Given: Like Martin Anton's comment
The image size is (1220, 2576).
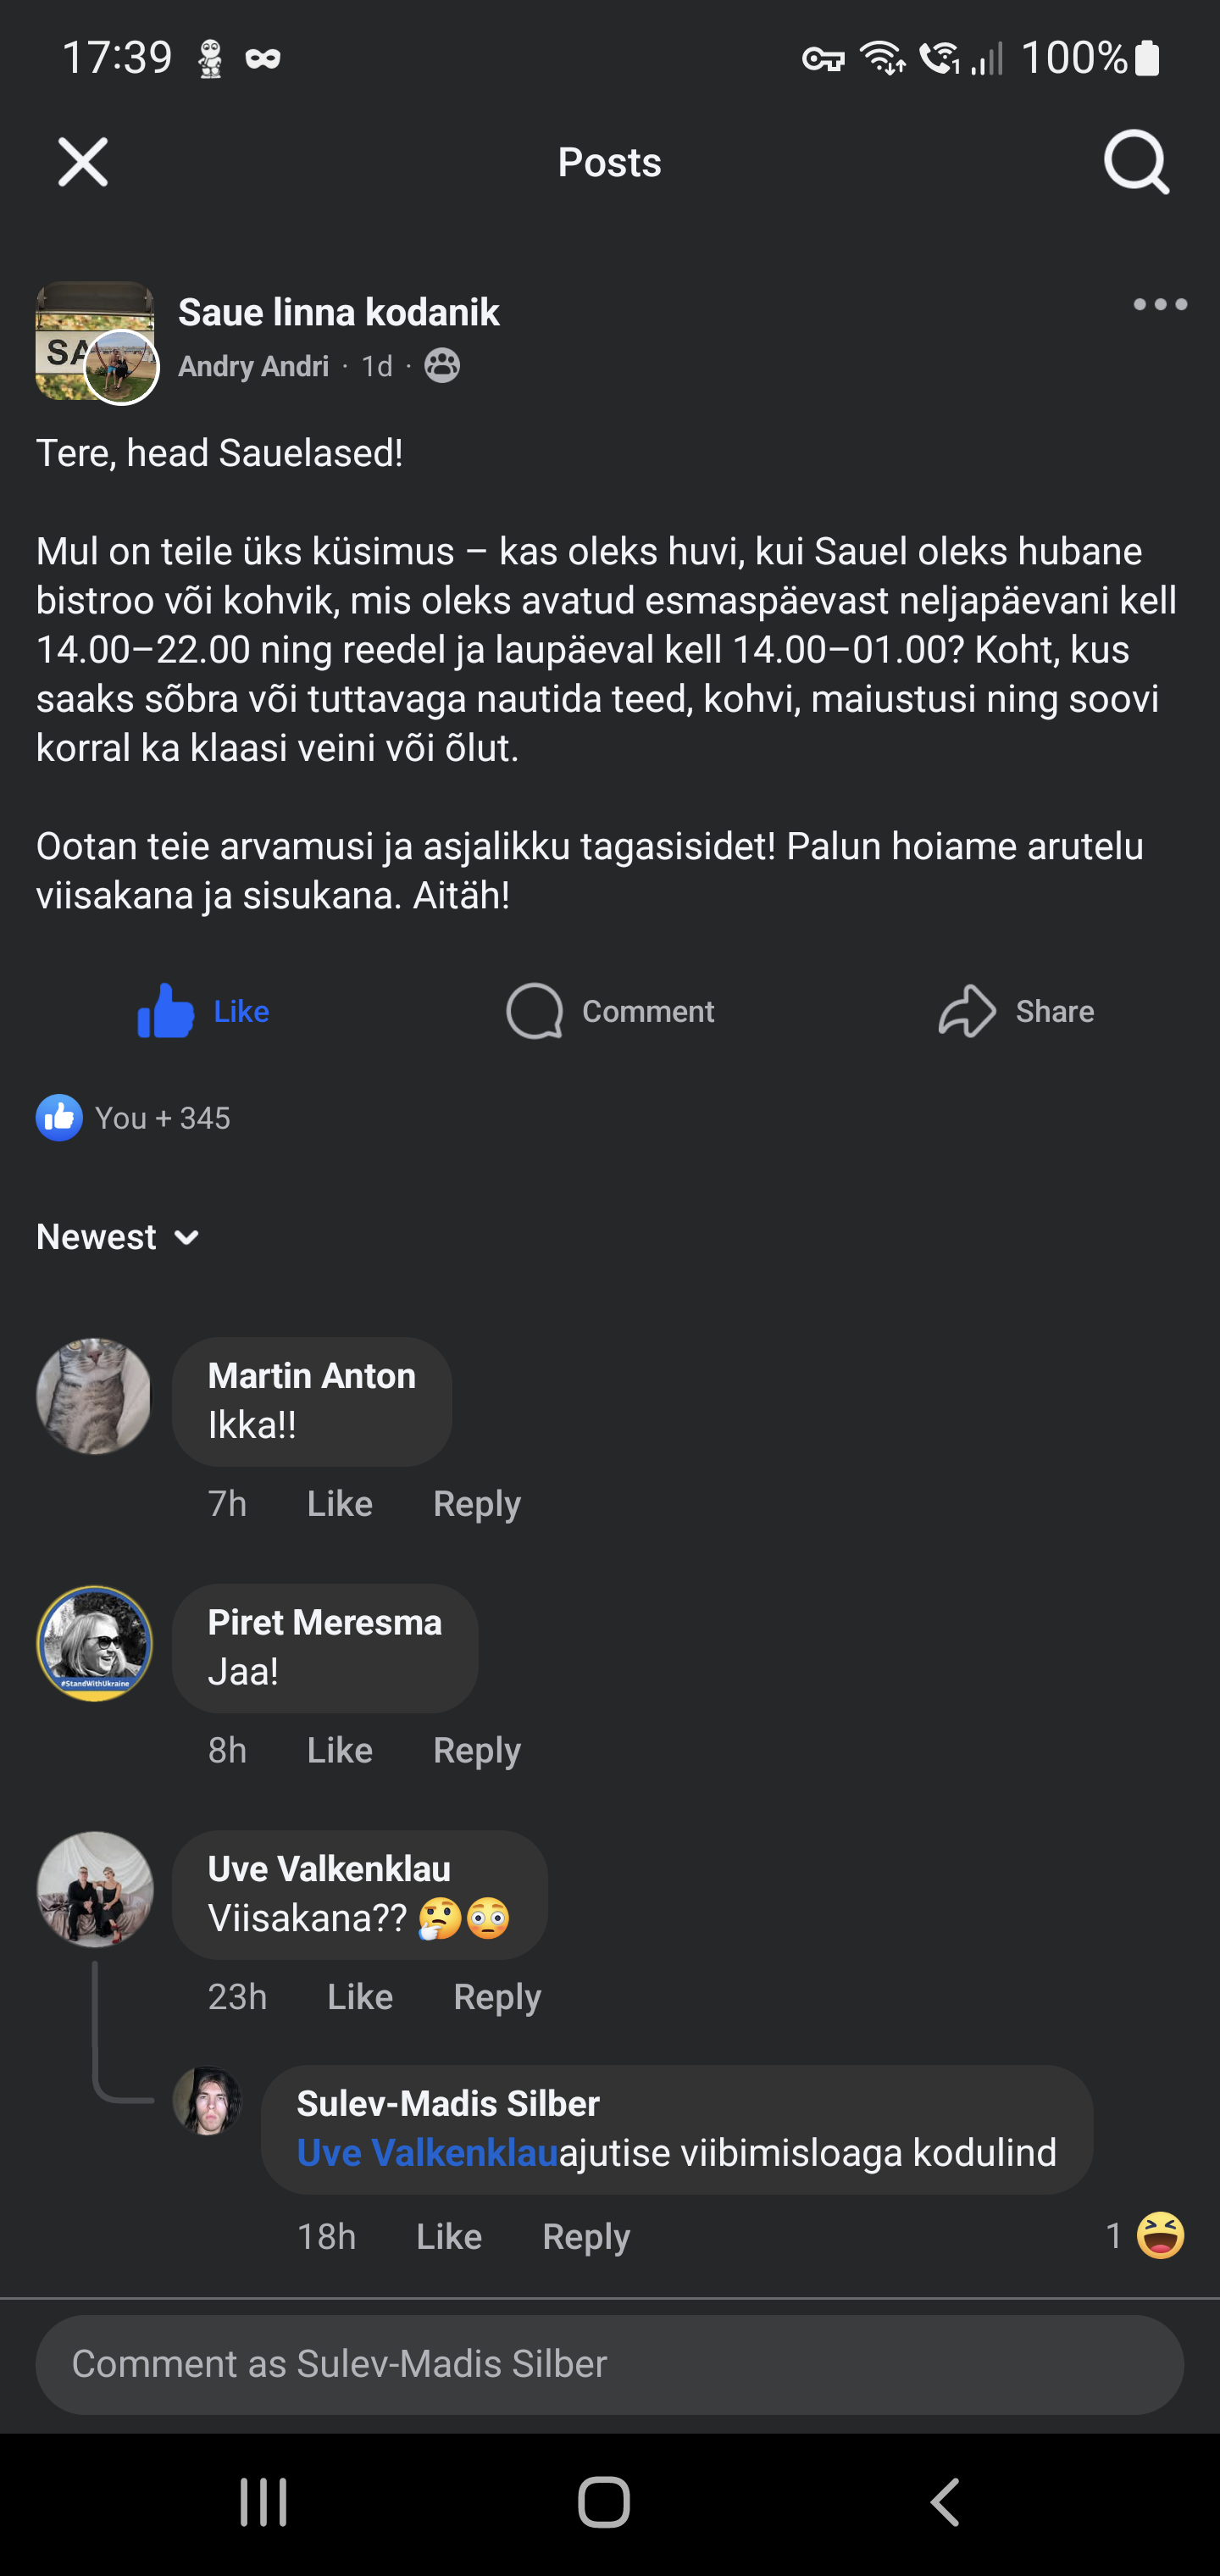Looking at the screenshot, I should click(339, 1504).
